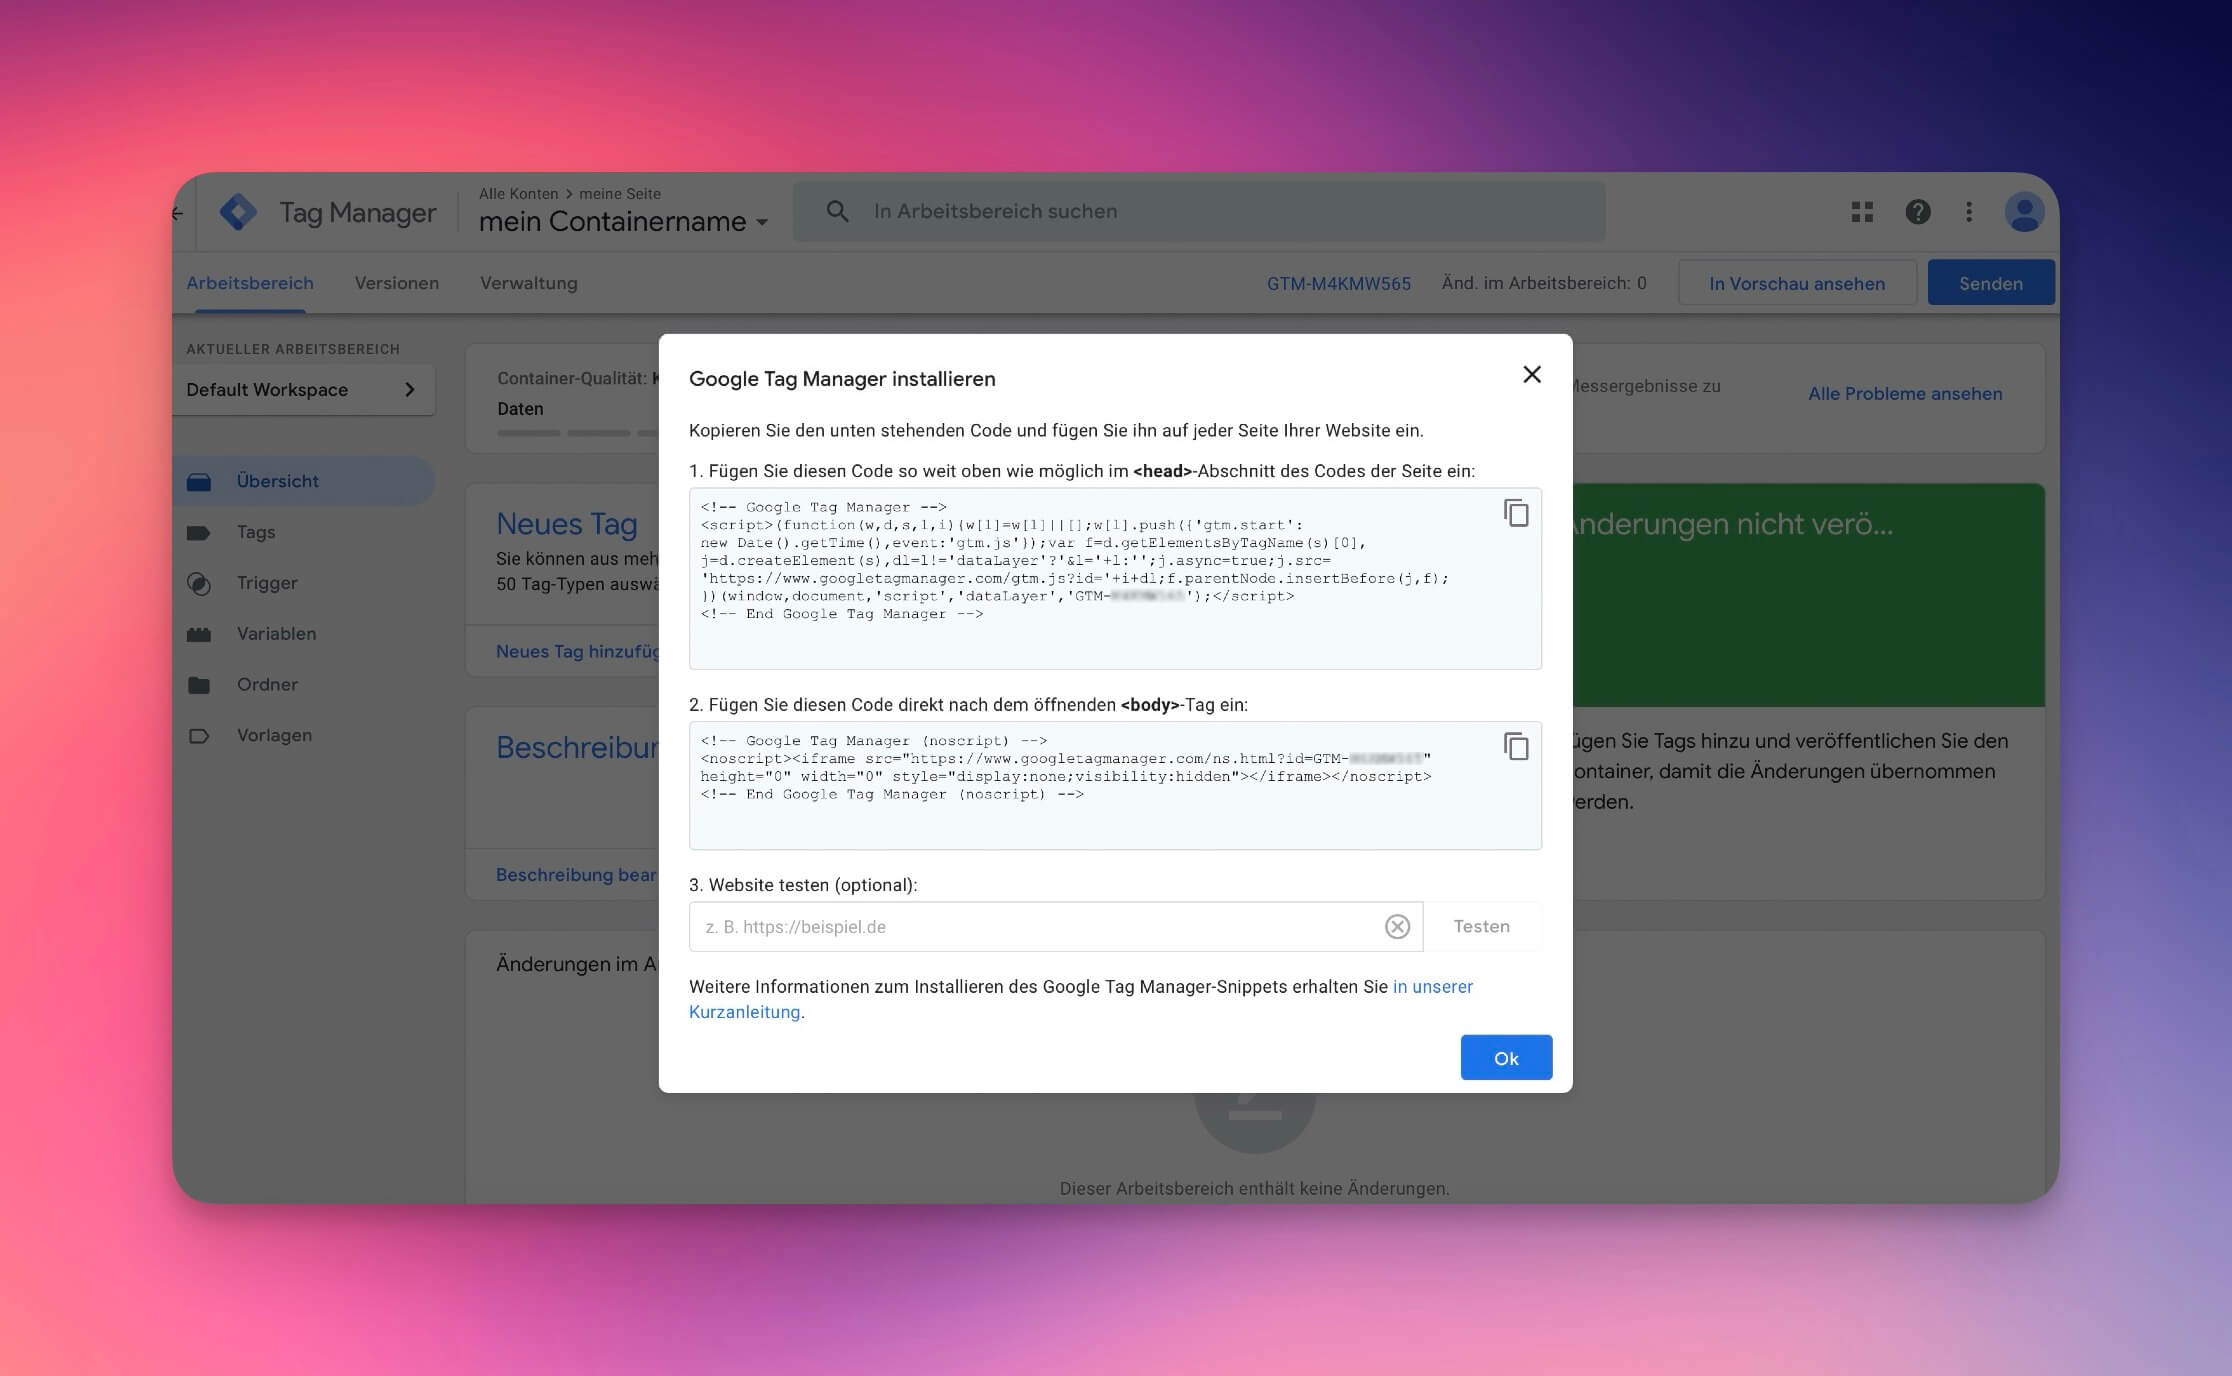Click the Tags label icon
This screenshot has height=1376, width=2232.
click(199, 533)
